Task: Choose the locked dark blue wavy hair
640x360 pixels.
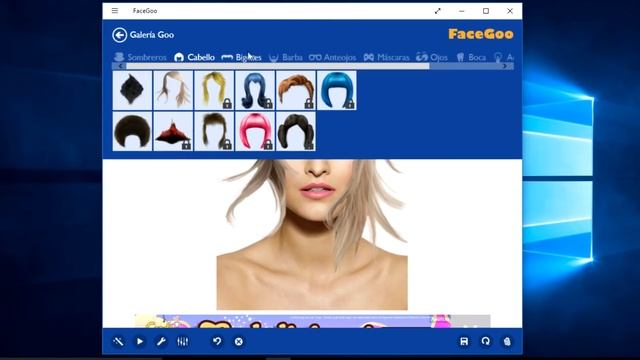Action: click(x=255, y=90)
